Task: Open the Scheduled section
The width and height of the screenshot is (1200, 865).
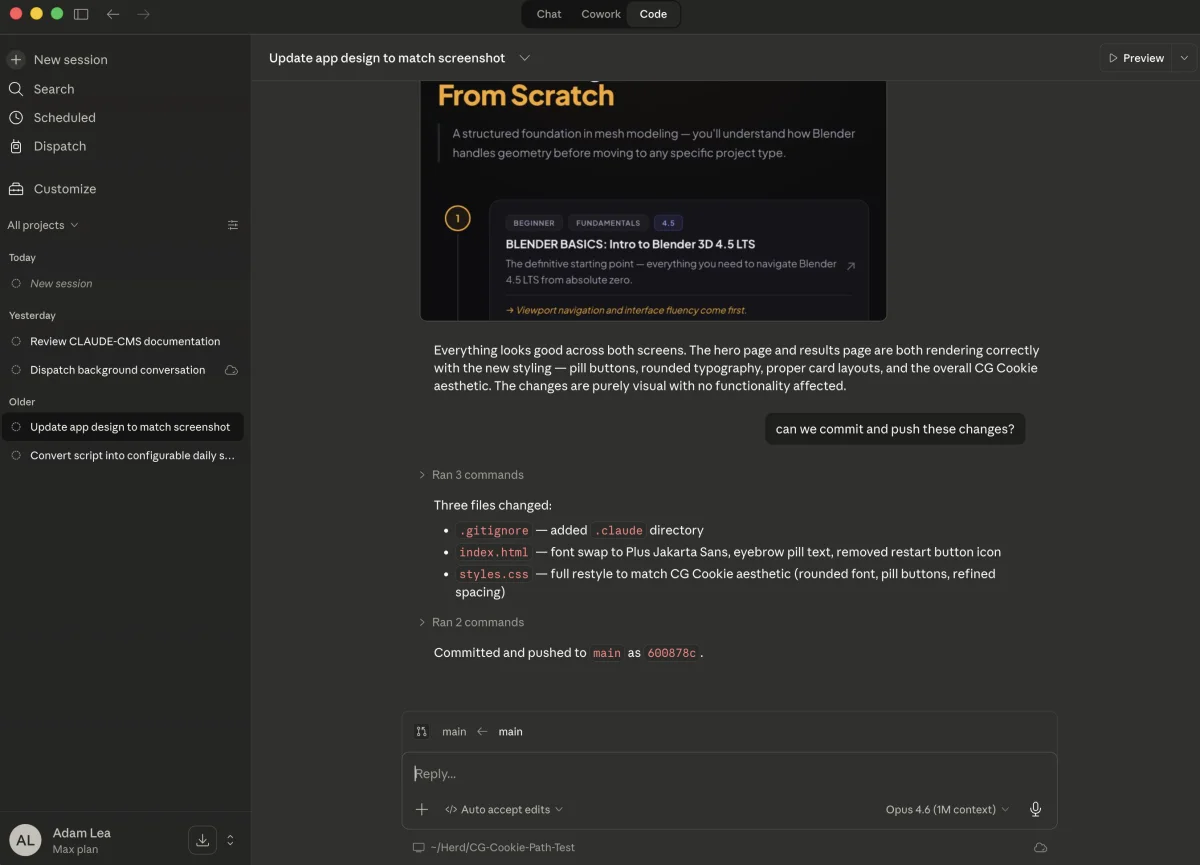Action: [64, 117]
